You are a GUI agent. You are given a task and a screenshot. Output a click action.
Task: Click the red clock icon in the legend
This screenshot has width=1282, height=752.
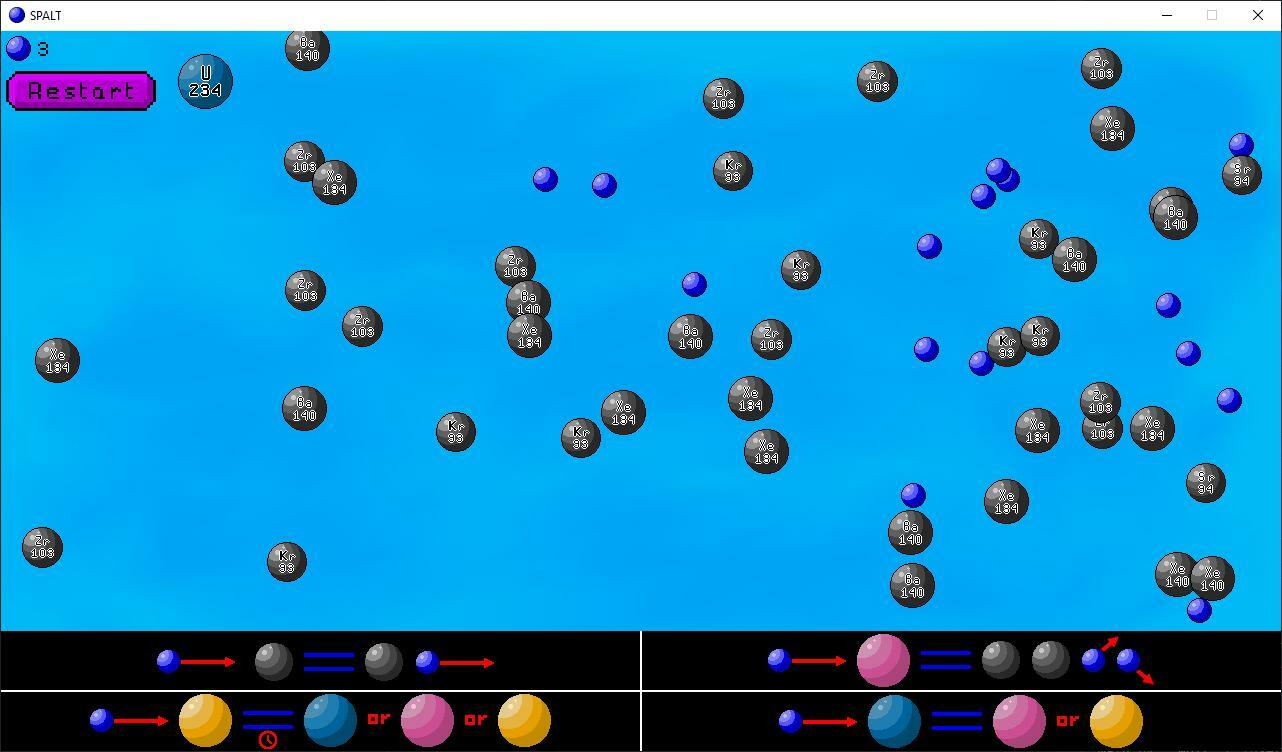(x=268, y=739)
